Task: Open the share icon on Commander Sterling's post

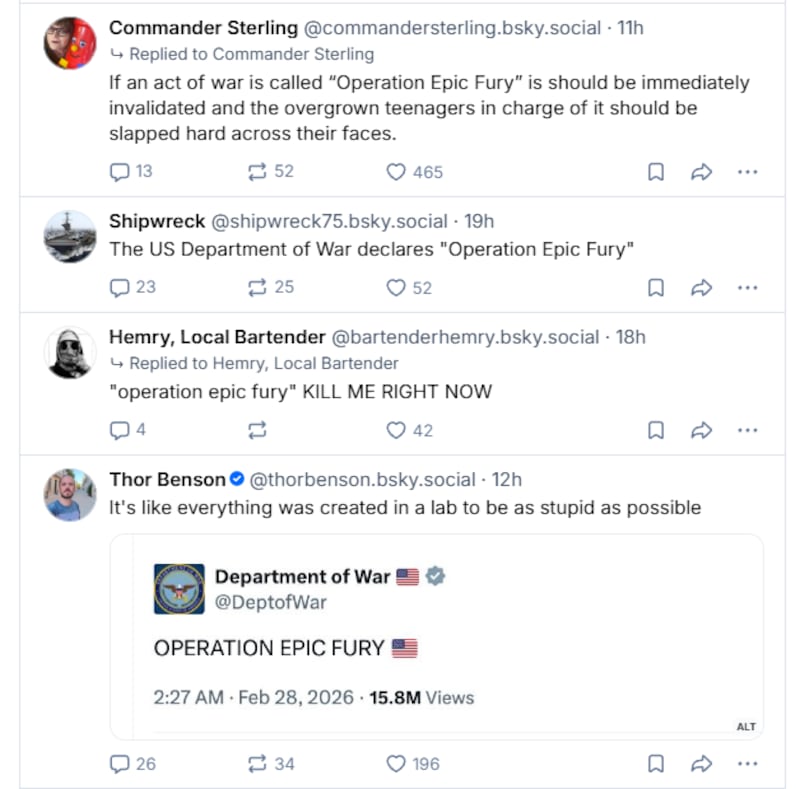Action: pyautogui.click(x=702, y=172)
